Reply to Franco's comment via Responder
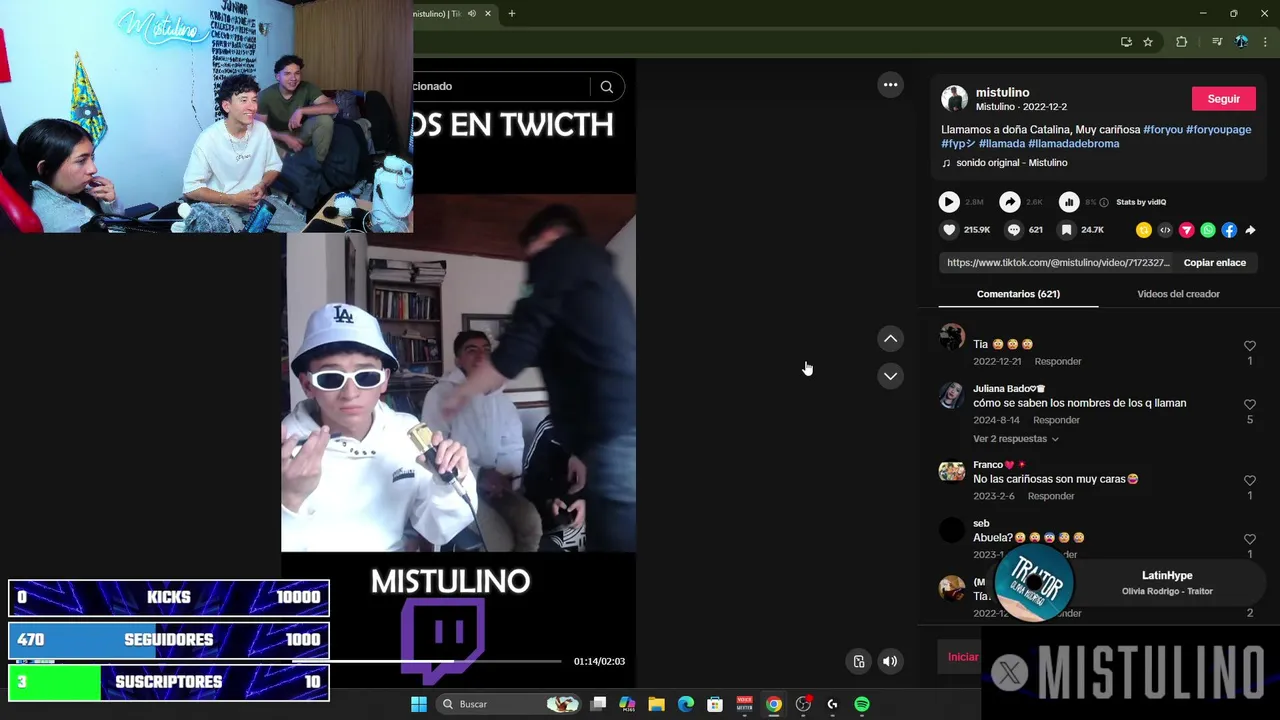Image resolution: width=1280 pixels, height=720 pixels. (1051, 497)
